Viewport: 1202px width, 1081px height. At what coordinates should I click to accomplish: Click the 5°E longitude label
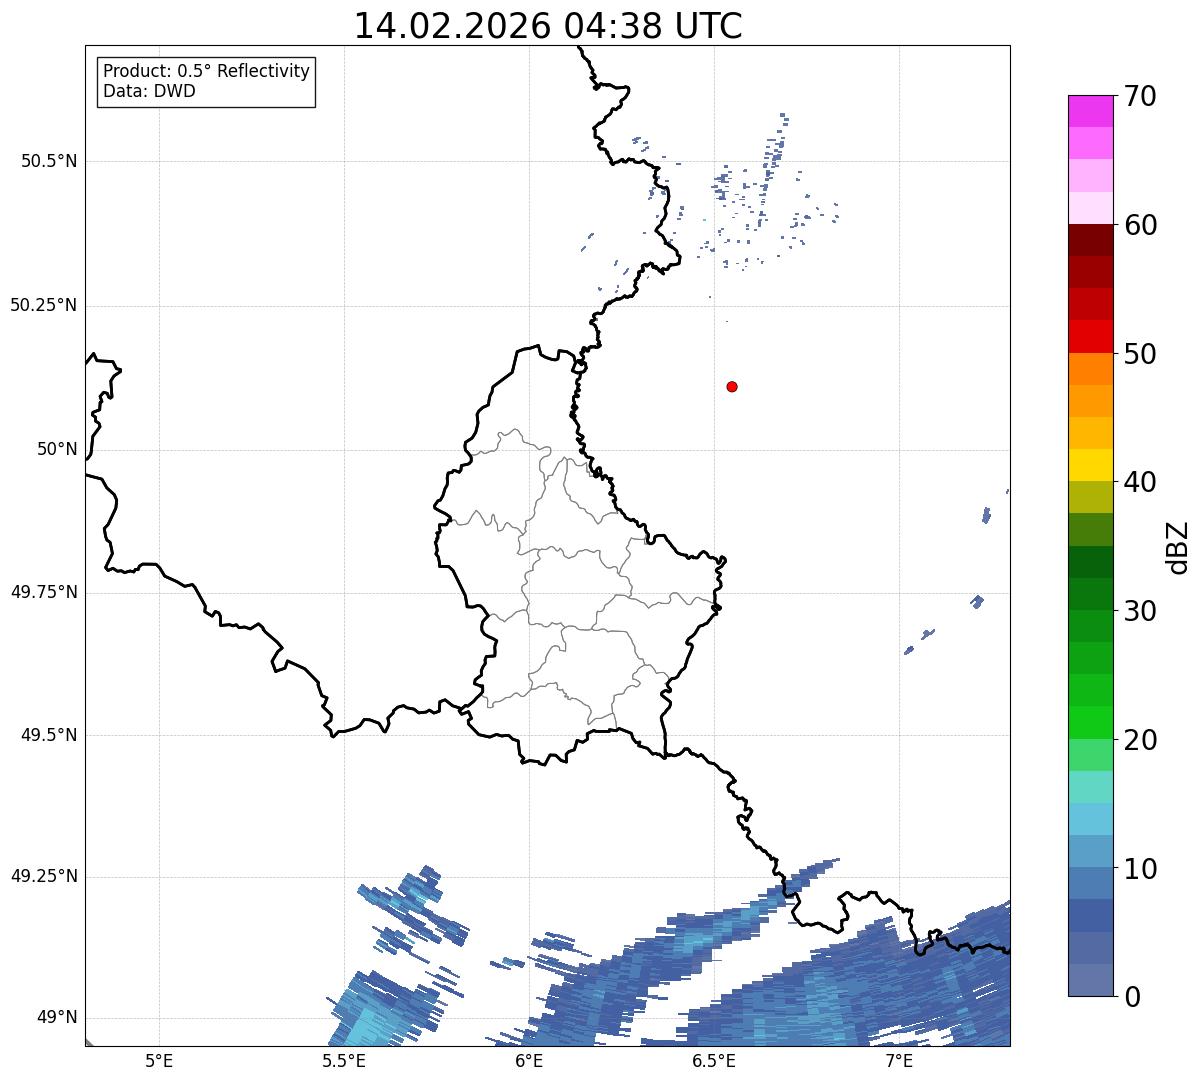pos(159,1060)
